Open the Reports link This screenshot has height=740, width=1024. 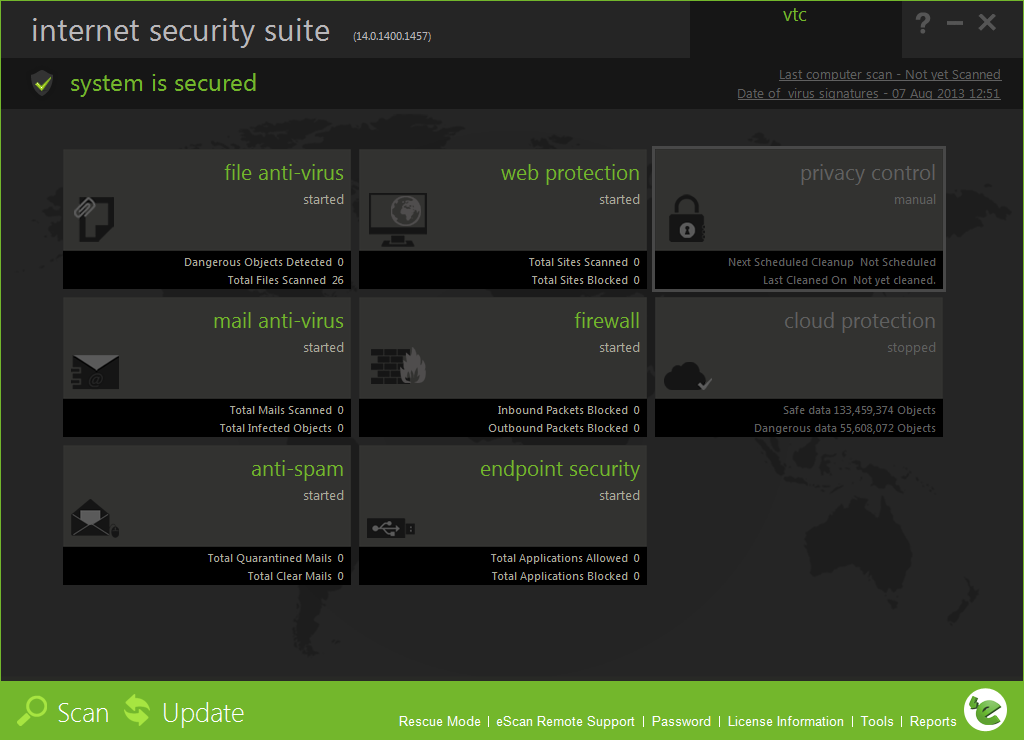[x=933, y=722]
